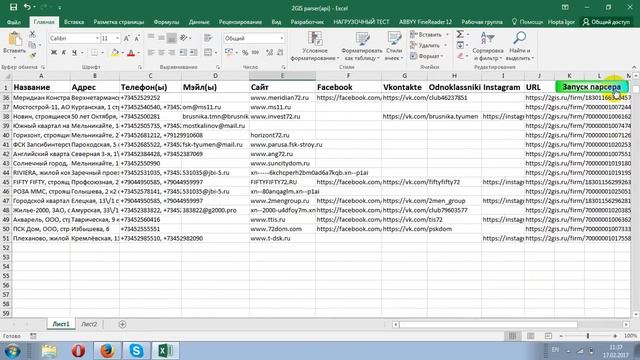
Task: Click the https://vk.com/fiftyfifty72 cell
Action: pyautogui.click(x=404, y=182)
